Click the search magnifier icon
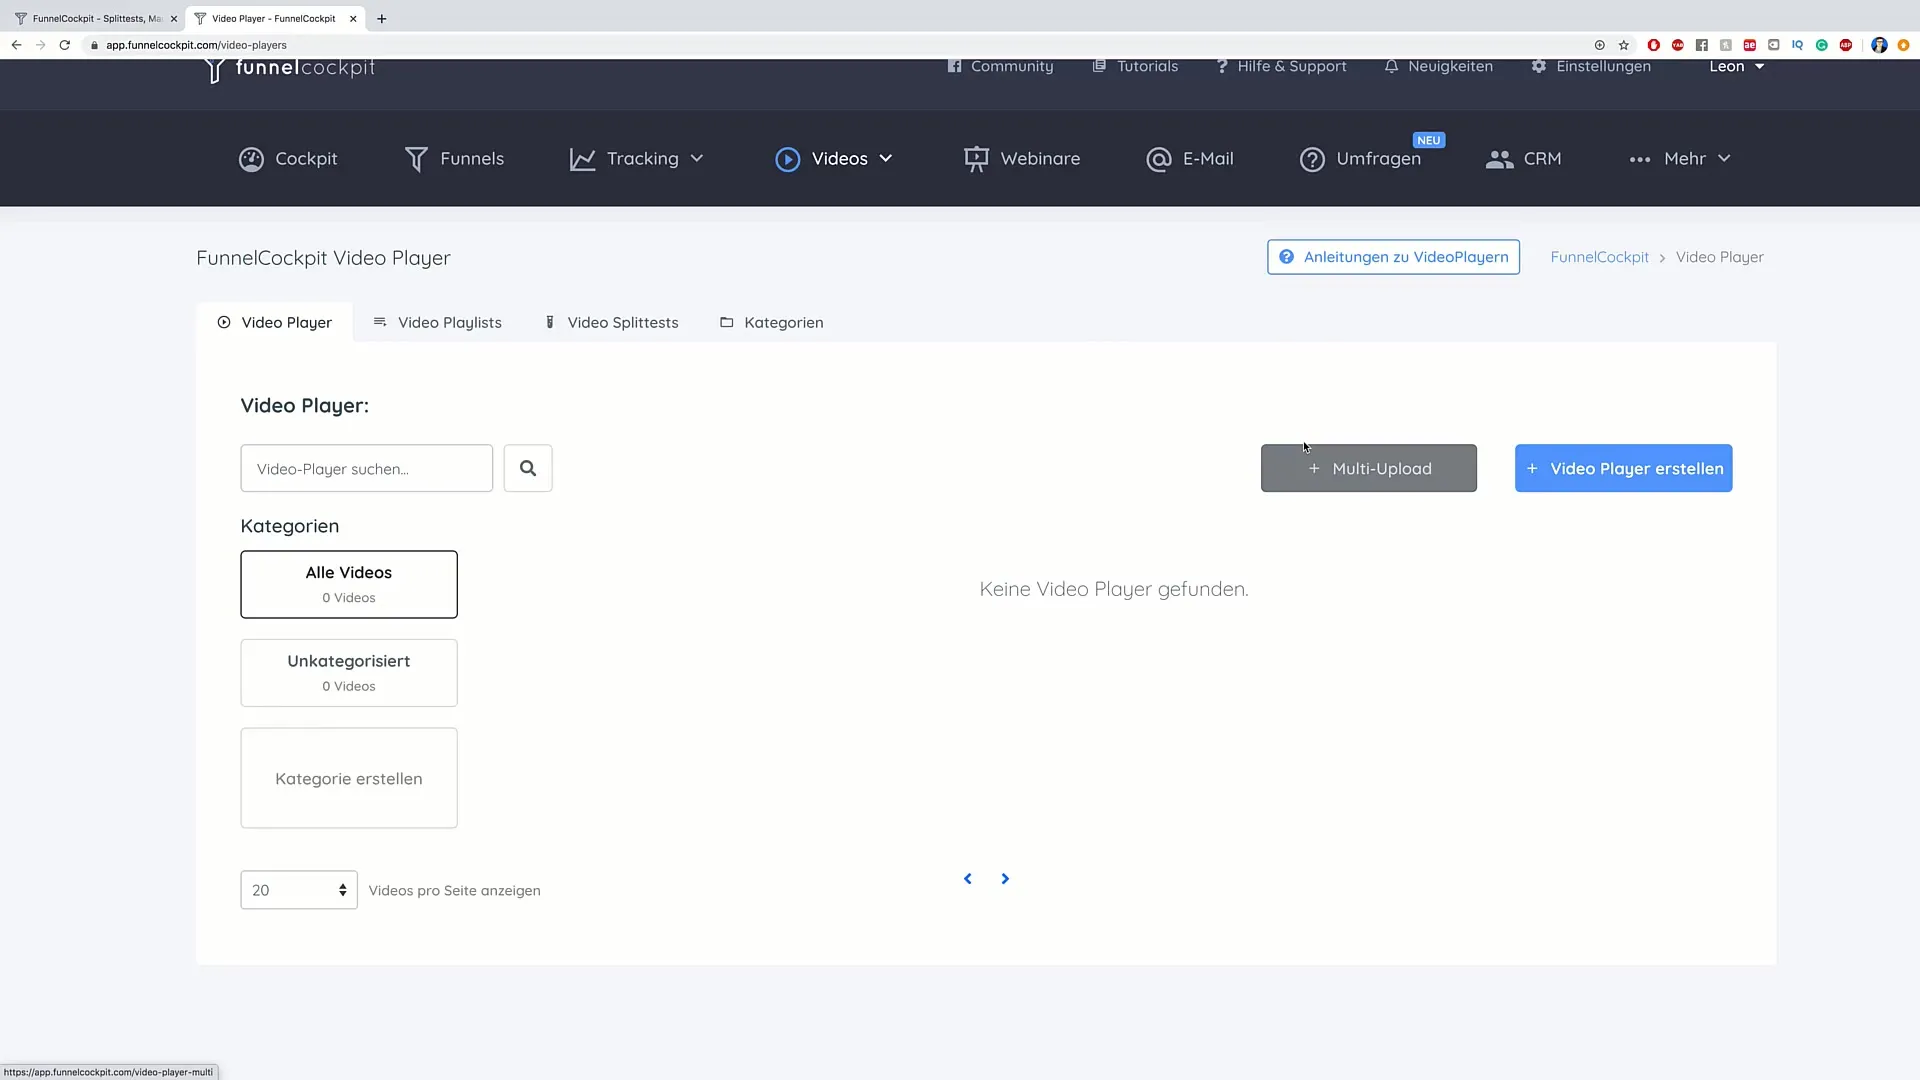 [527, 468]
